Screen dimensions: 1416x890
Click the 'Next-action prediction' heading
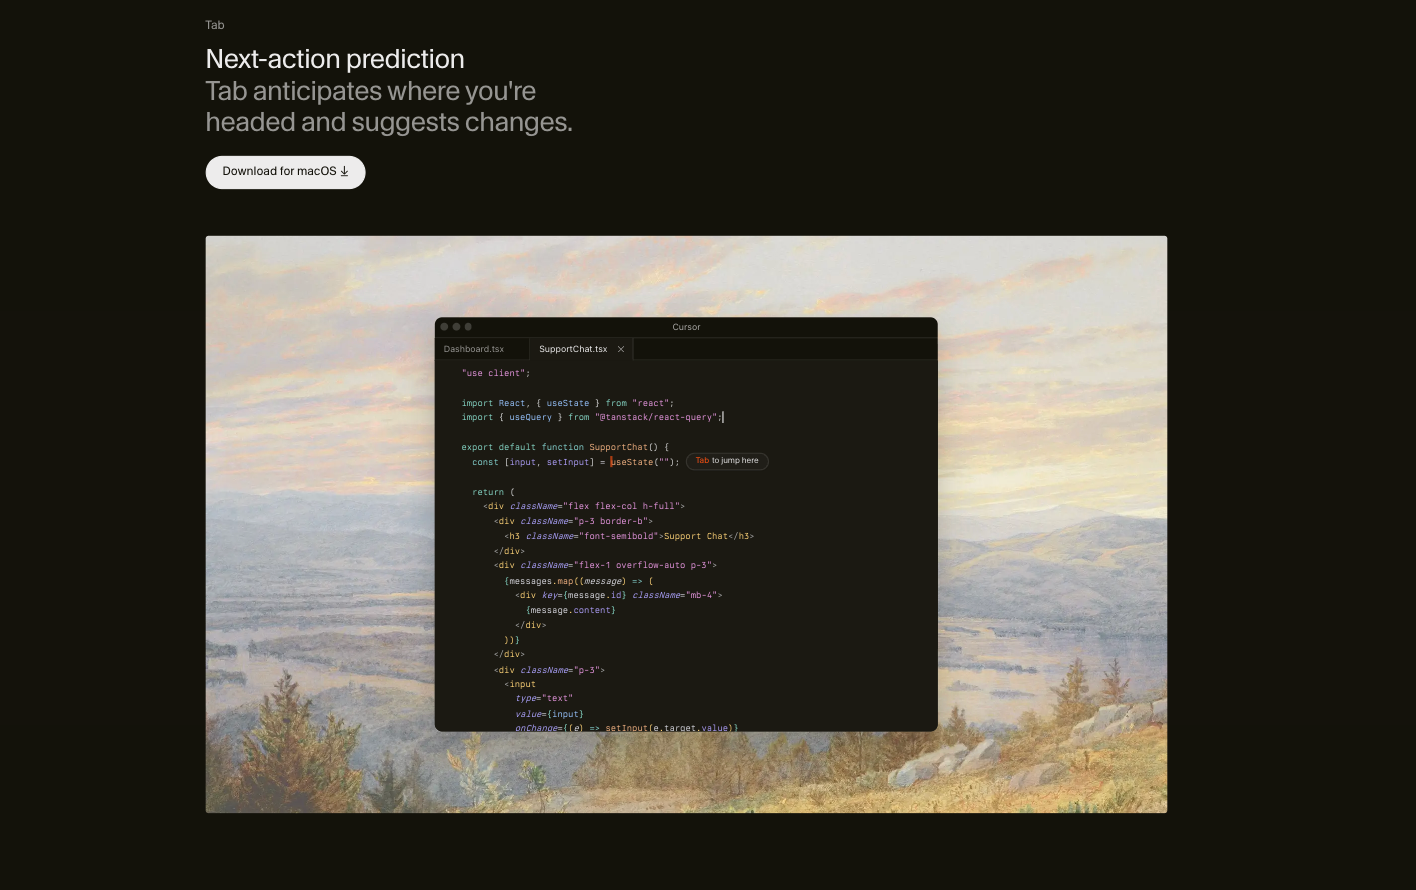[x=335, y=59]
